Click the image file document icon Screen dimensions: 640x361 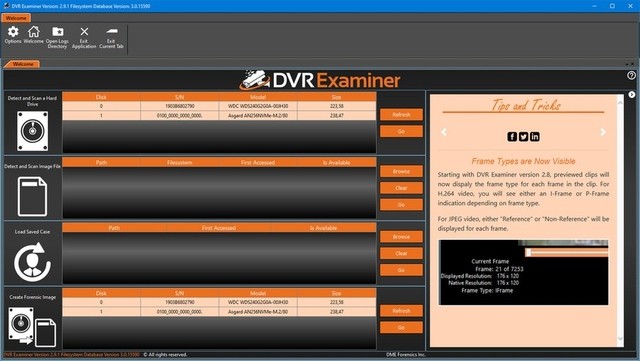[32, 196]
